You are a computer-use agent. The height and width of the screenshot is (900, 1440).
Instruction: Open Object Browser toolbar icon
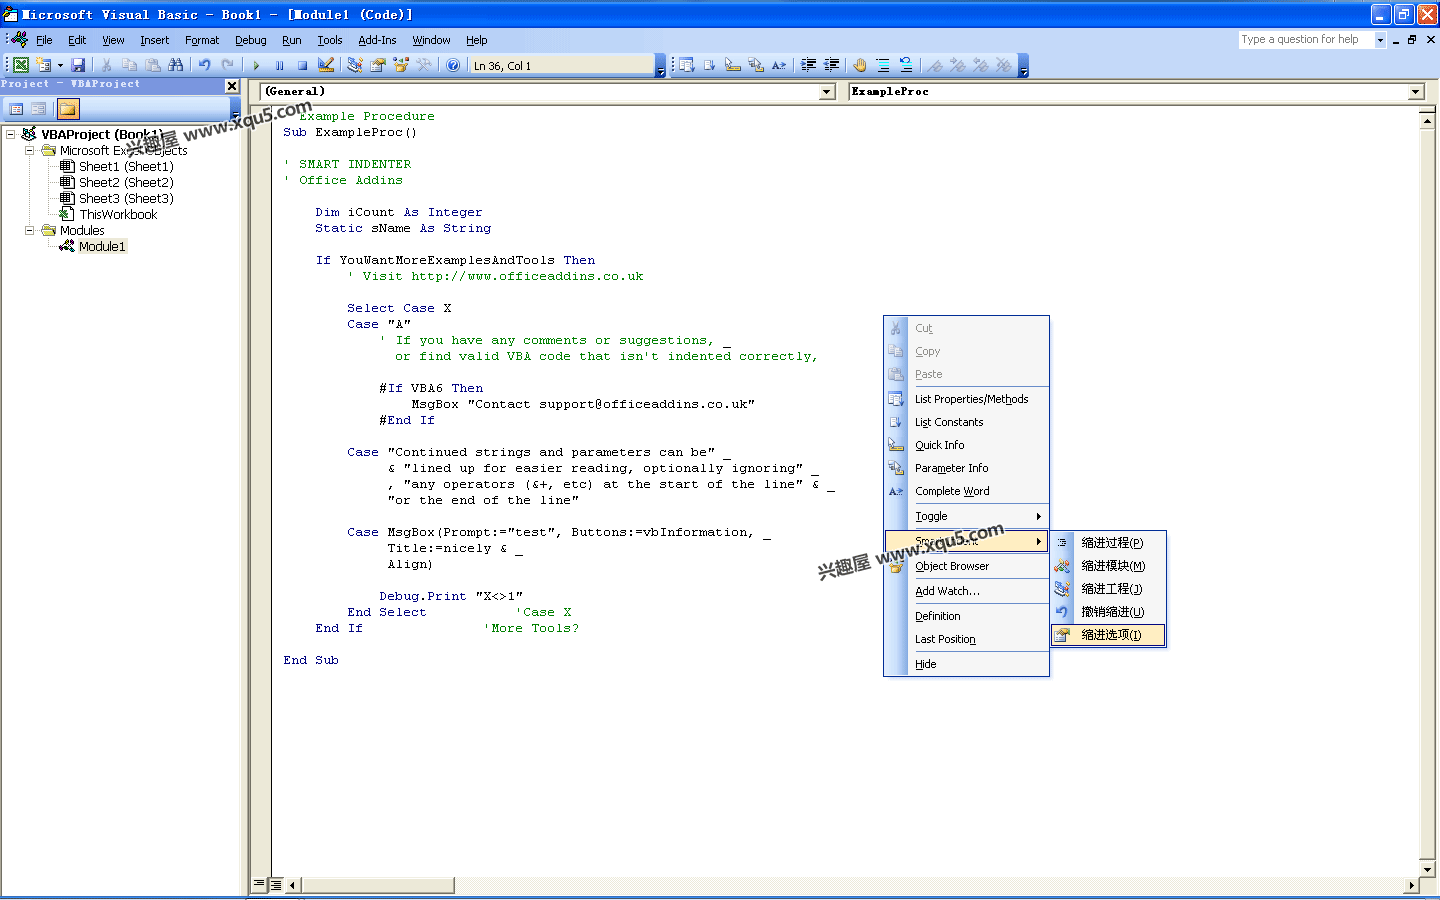(401, 65)
